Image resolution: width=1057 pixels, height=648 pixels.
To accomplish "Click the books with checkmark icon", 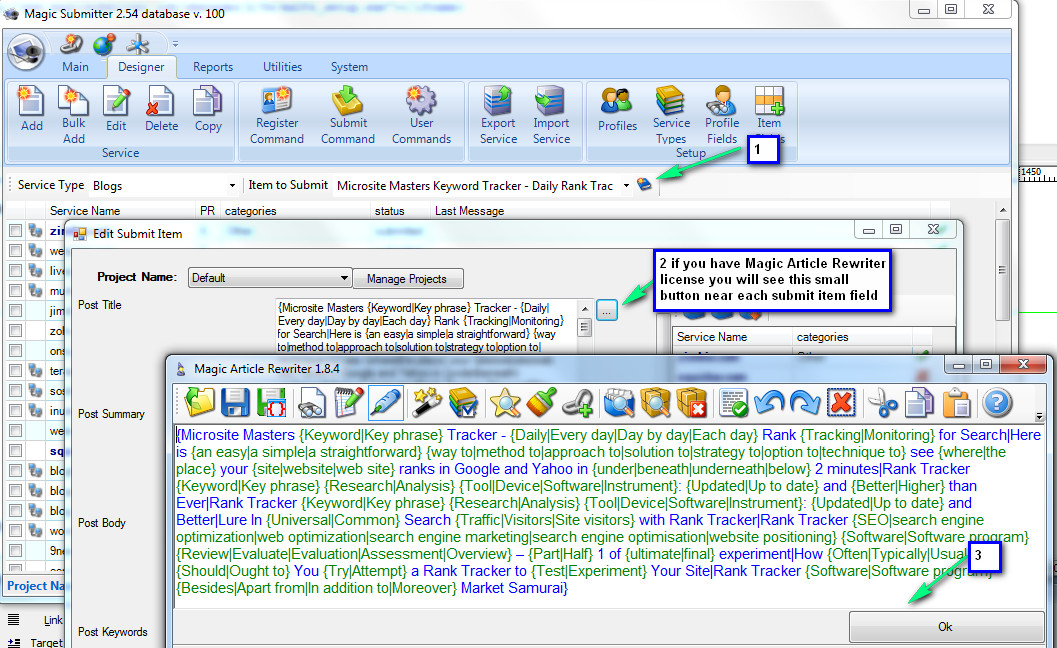I will [x=463, y=403].
